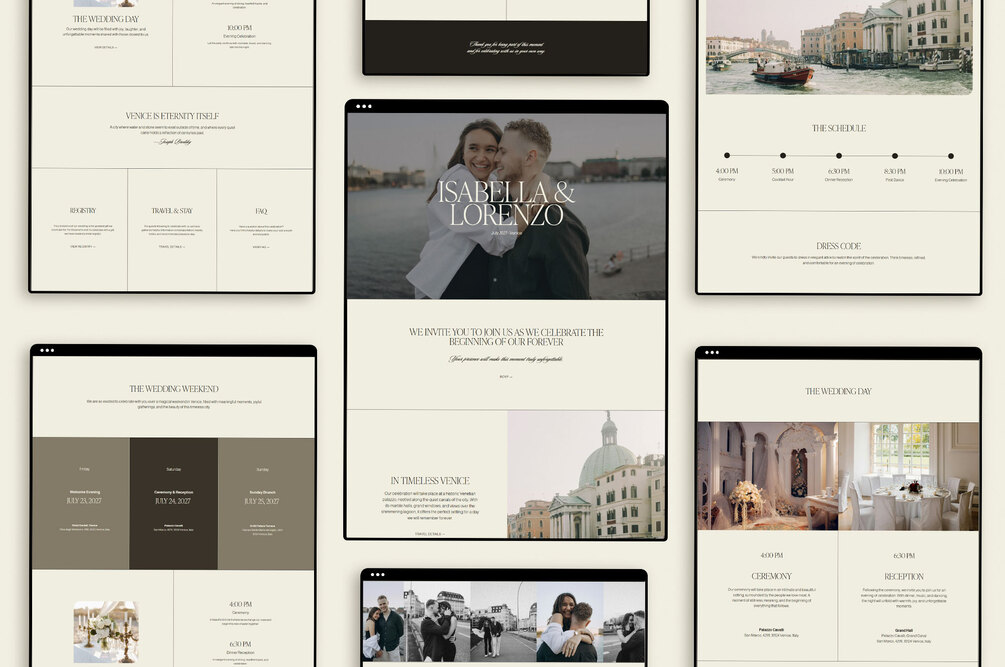Screen dimensions: 1005x667
Task: Click 6:30 PM Dinner Reception in Wedding Weekend page
Action: (x=240, y=648)
